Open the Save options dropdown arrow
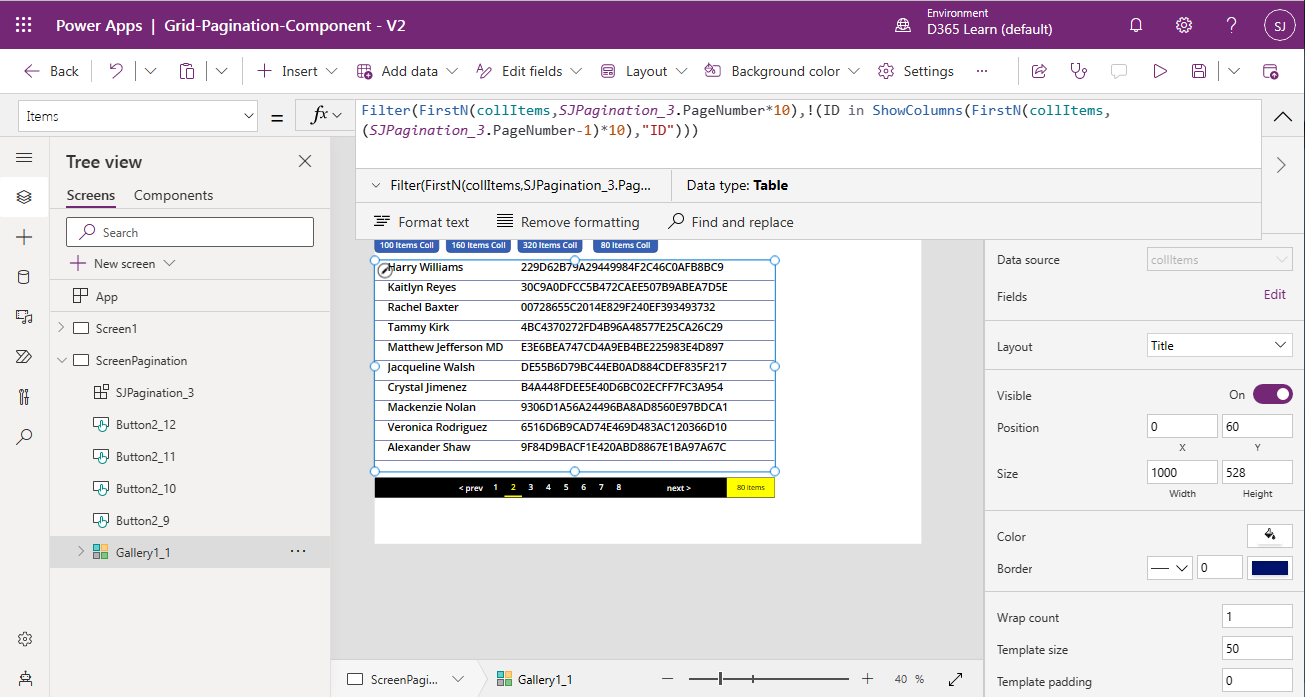Screen dimensions: 1305x697 (1234, 71)
